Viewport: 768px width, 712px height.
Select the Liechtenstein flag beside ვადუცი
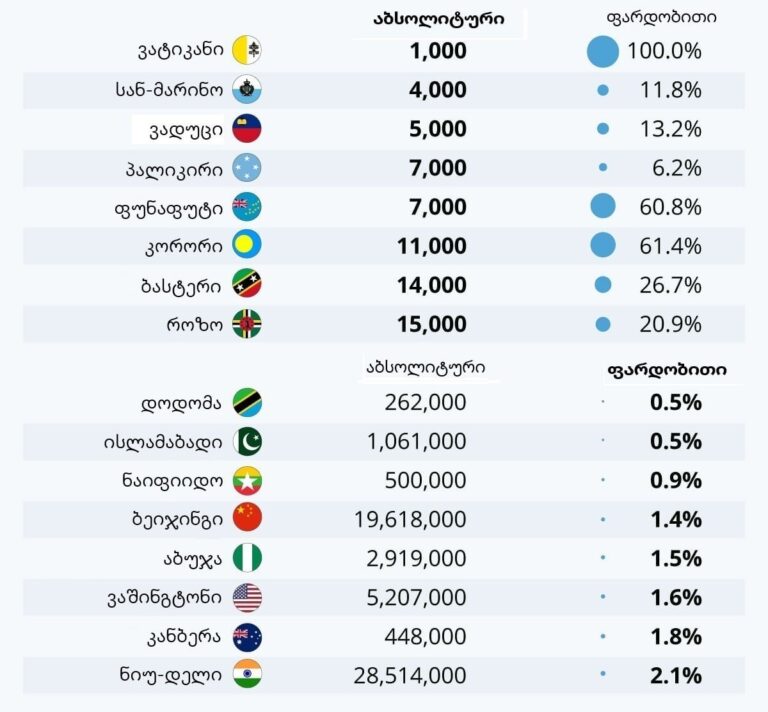246,129
